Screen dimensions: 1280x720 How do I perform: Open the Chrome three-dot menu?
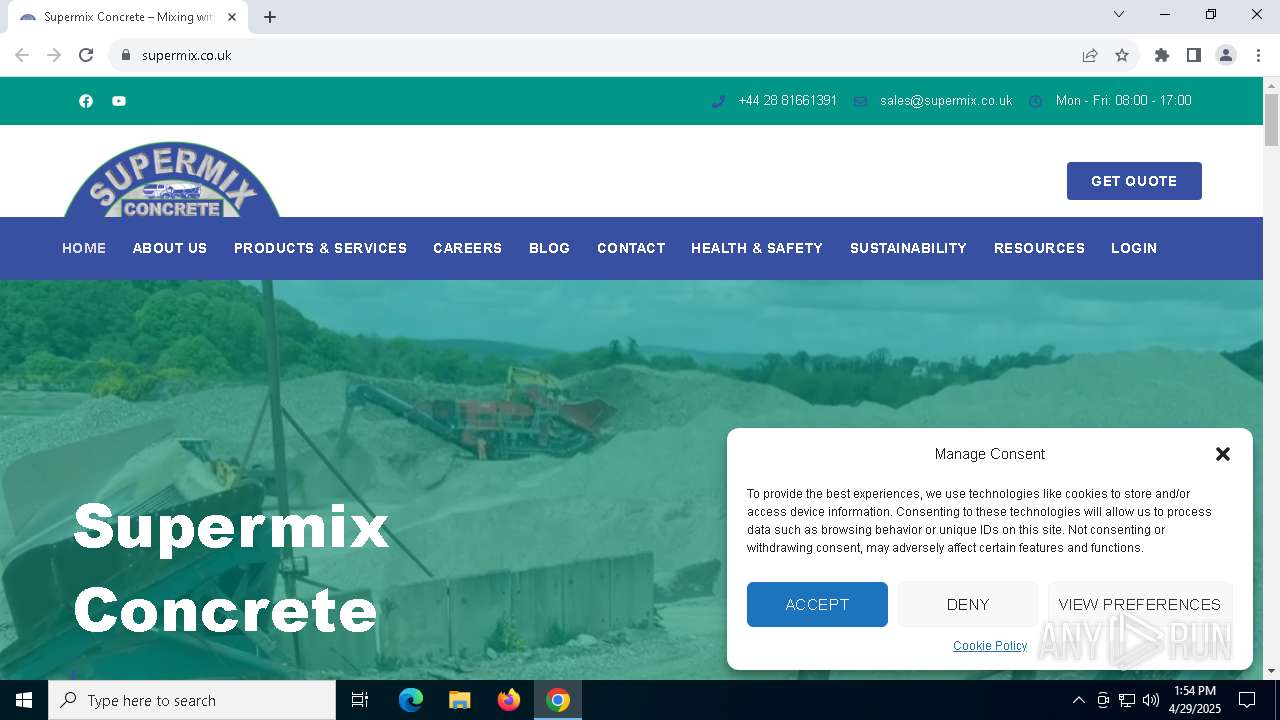click(x=1258, y=55)
